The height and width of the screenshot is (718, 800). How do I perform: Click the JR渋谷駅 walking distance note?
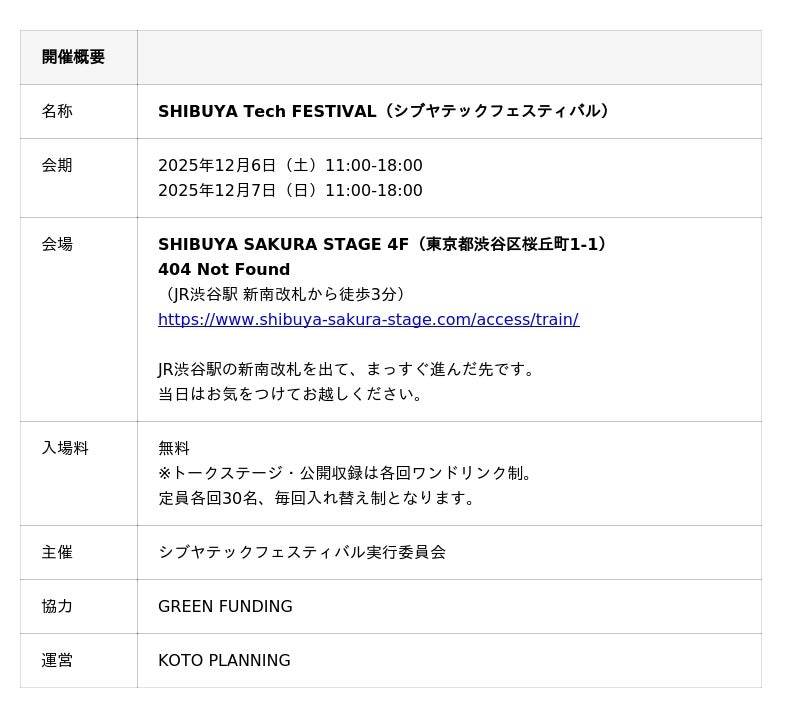coord(284,294)
